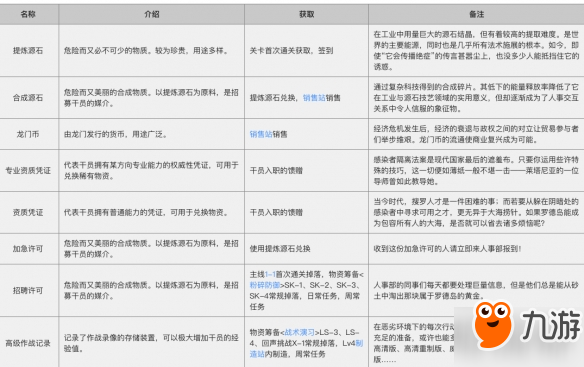The height and width of the screenshot is (367, 584).
Task: Click the 战术演习 link
Action: point(299,332)
